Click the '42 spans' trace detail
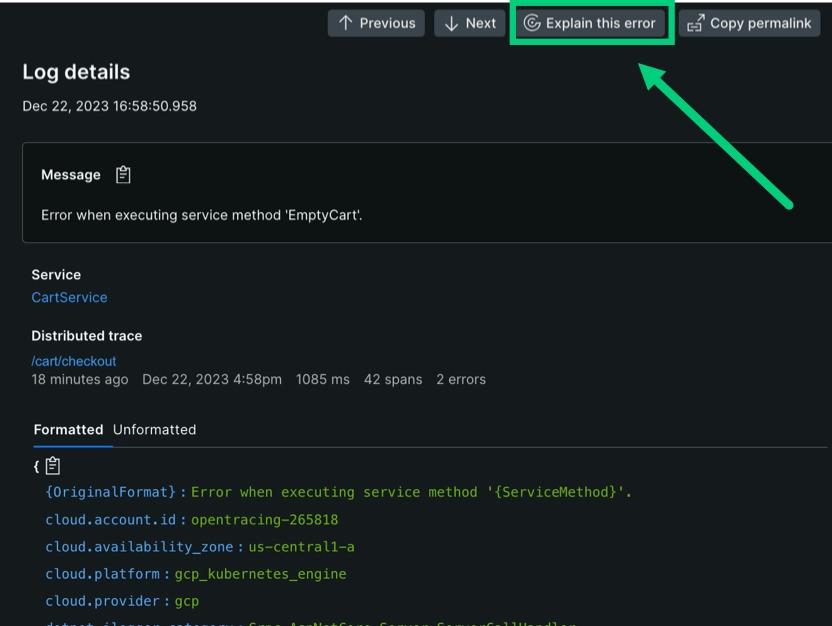This screenshot has height=626, width=832. tap(393, 379)
